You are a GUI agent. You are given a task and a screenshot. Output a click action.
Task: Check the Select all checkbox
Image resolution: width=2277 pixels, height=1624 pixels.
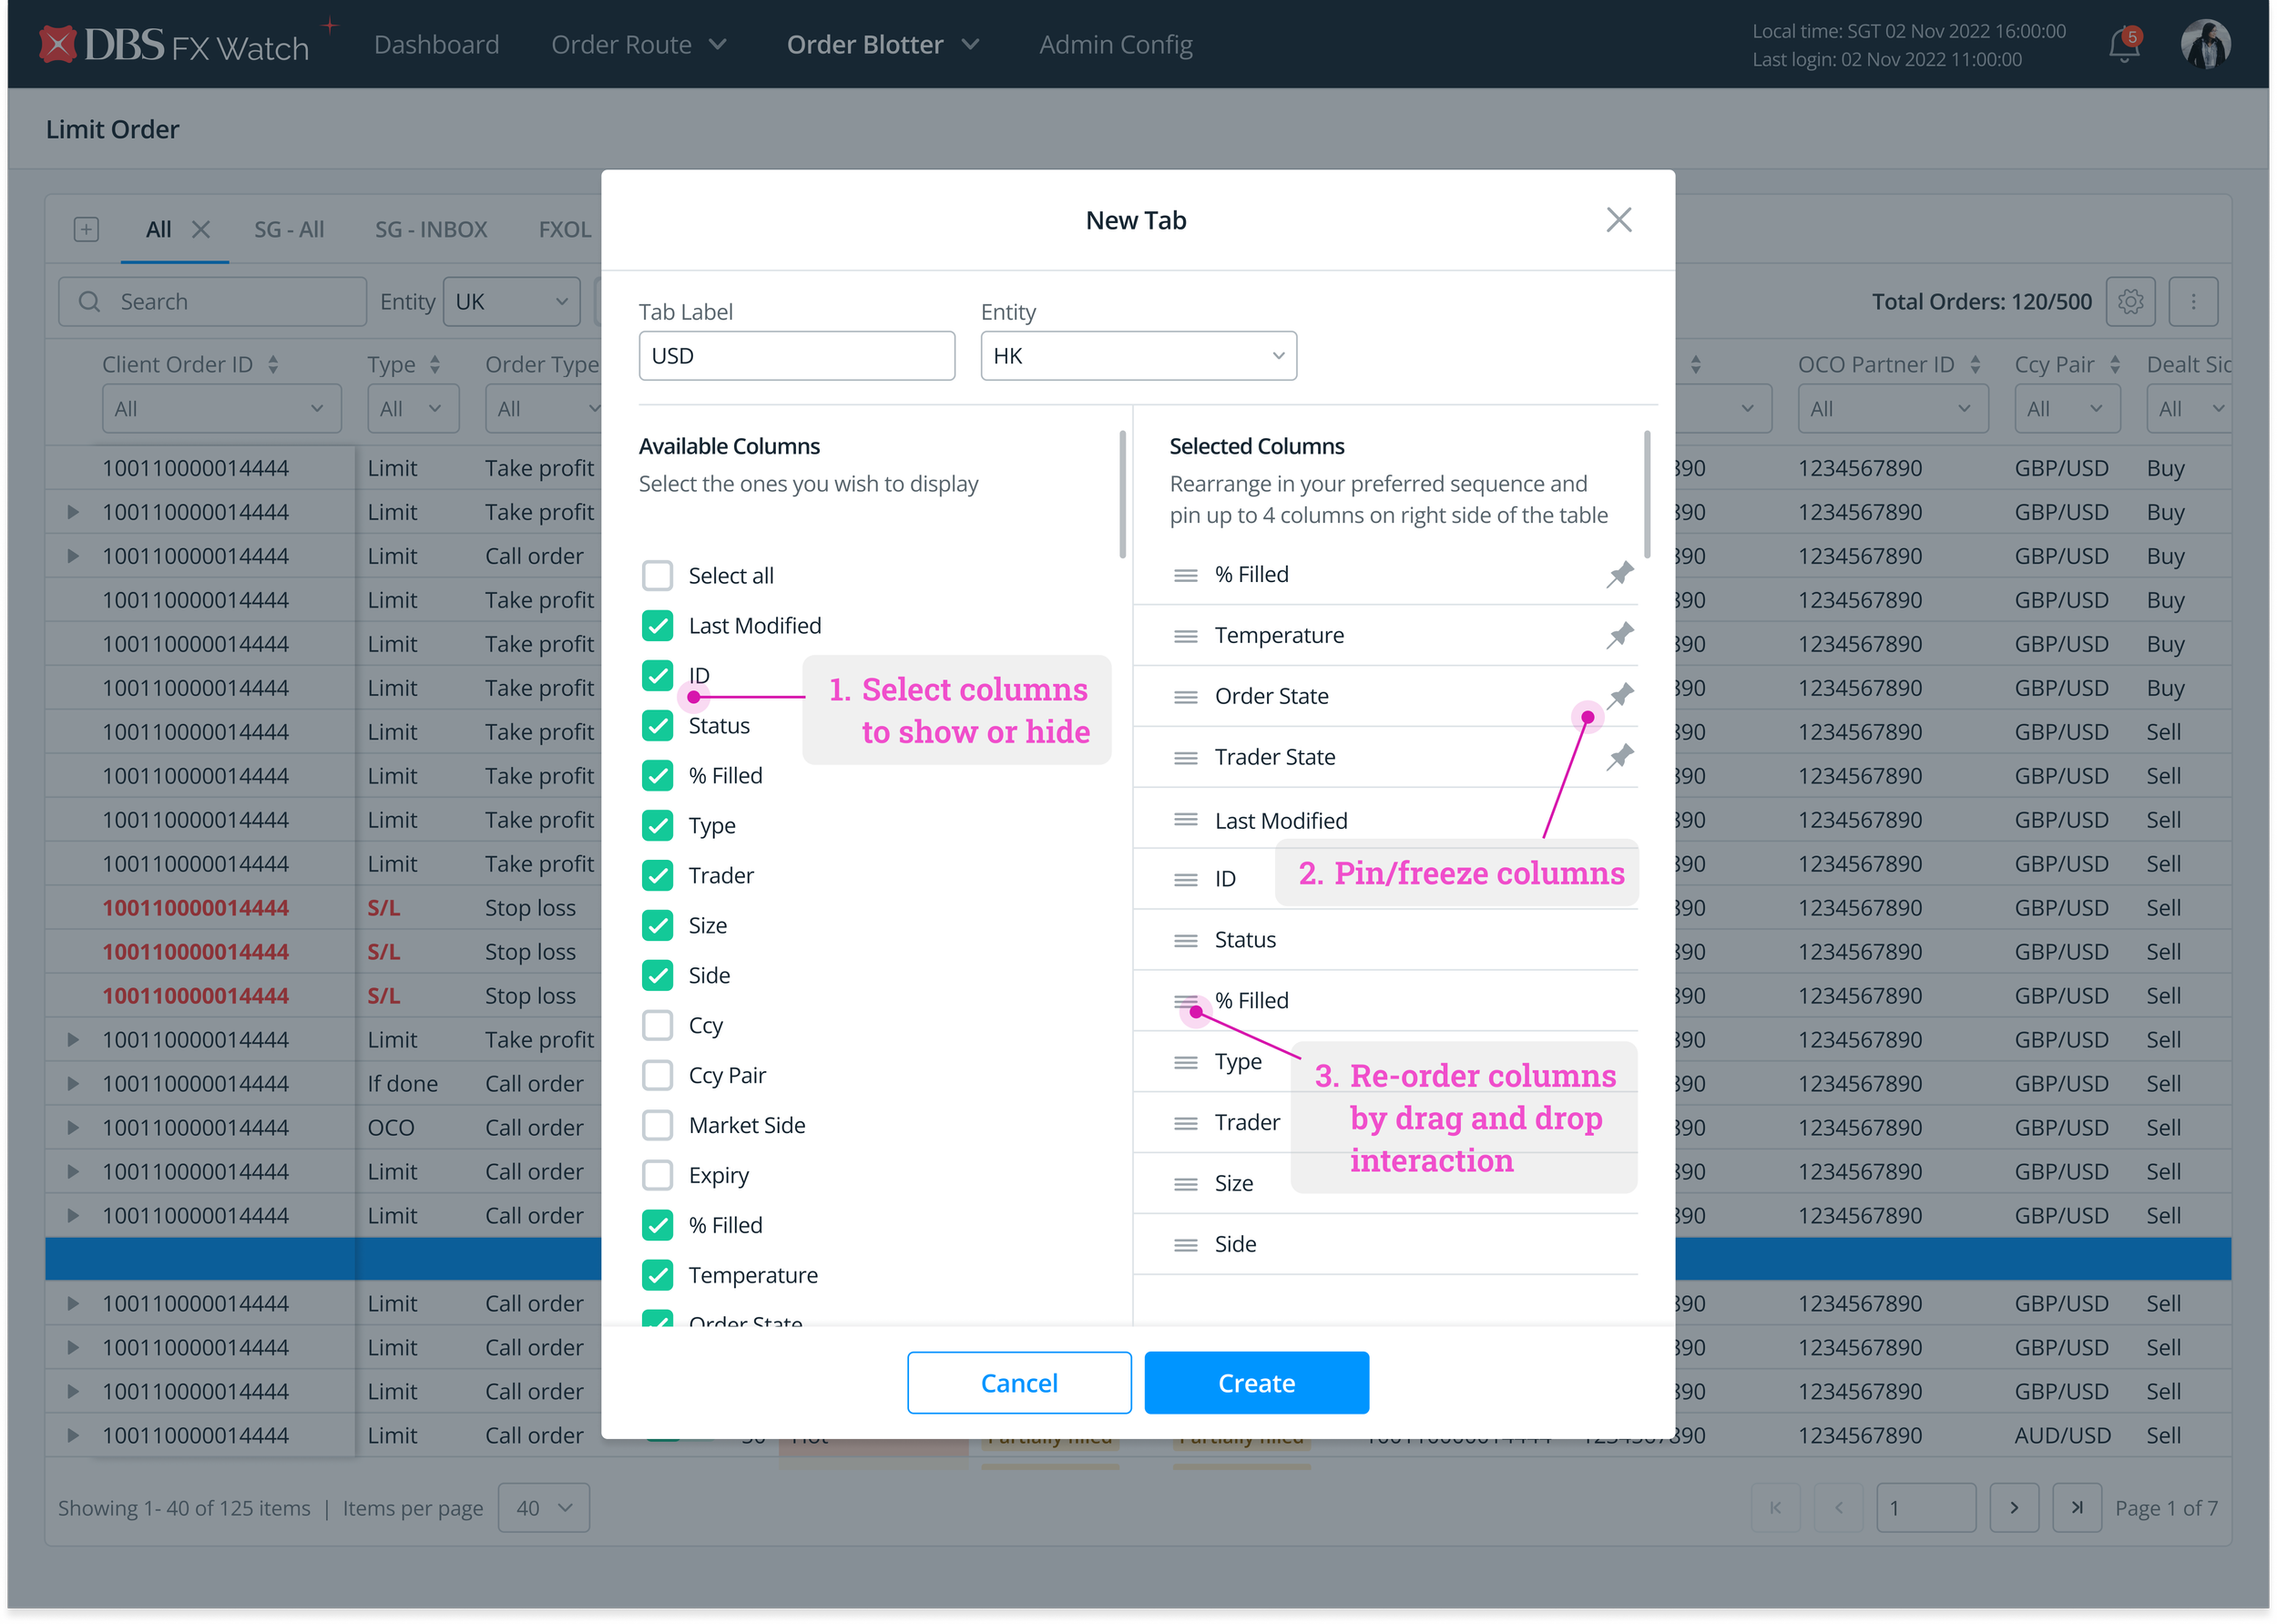(657, 576)
